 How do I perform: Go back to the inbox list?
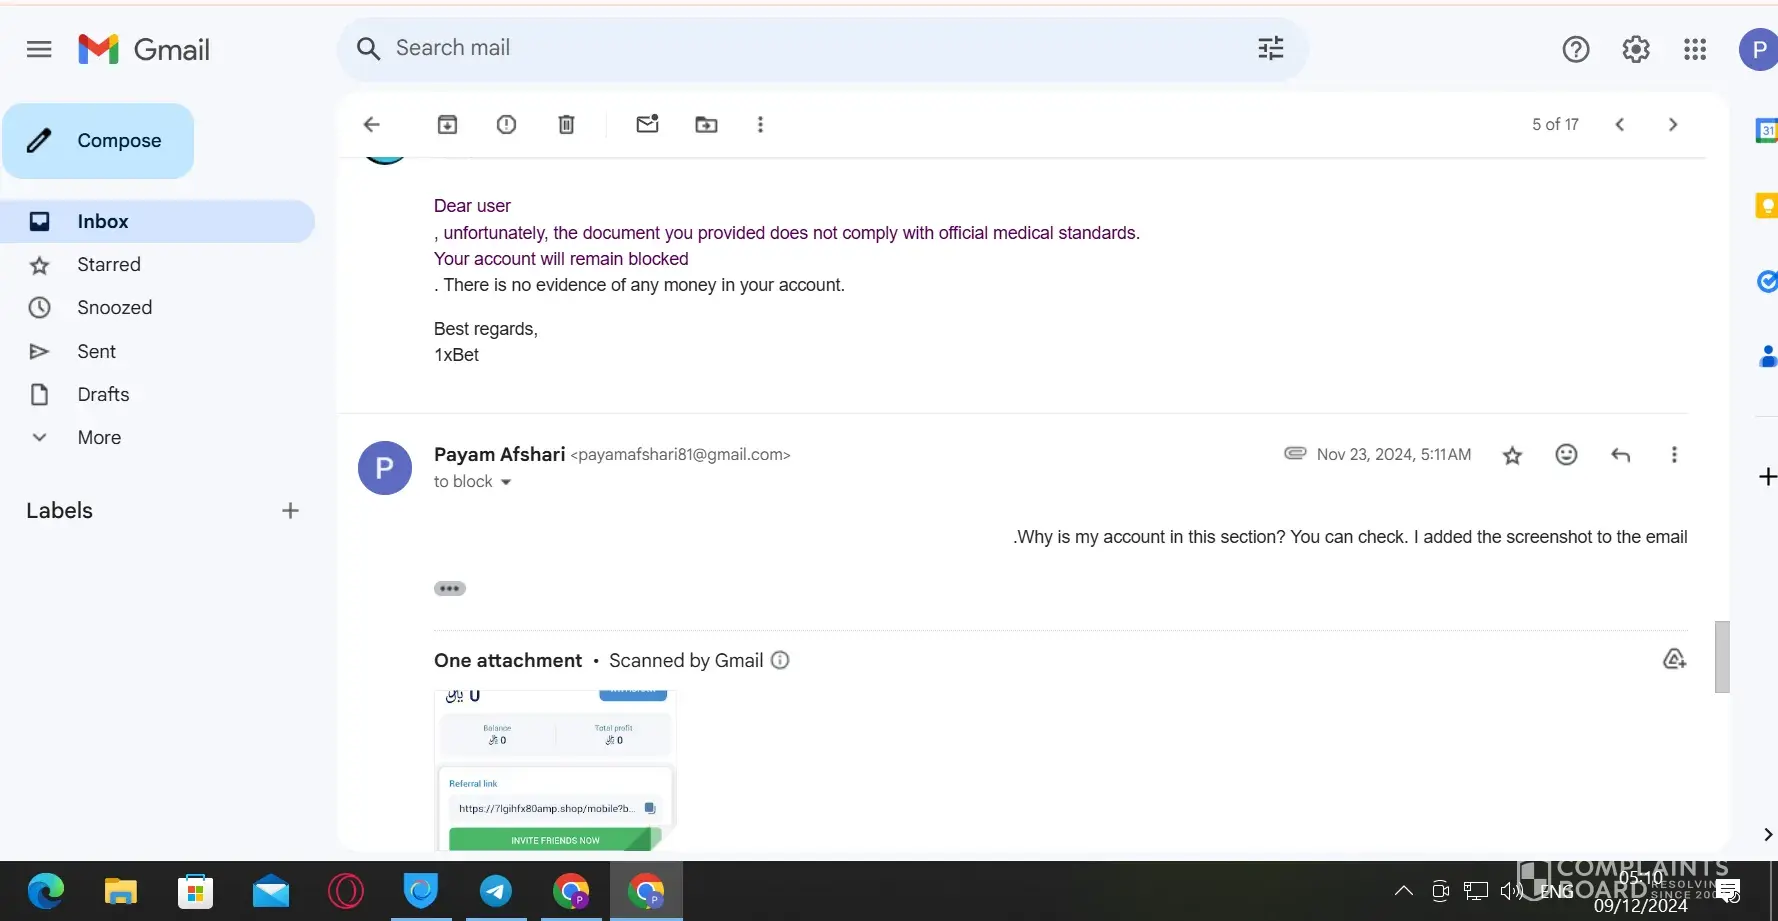tap(372, 124)
